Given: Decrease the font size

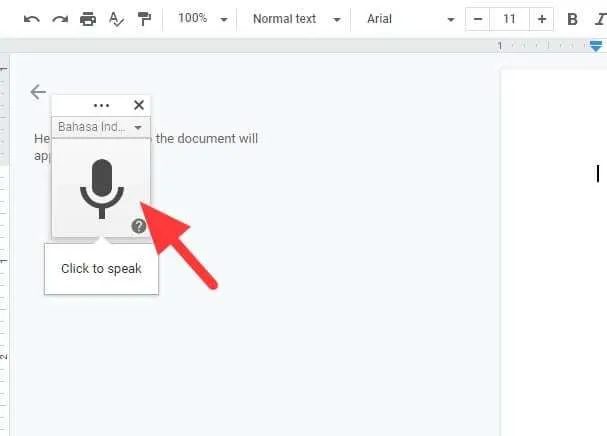Looking at the screenshot, I should point(478,19).
